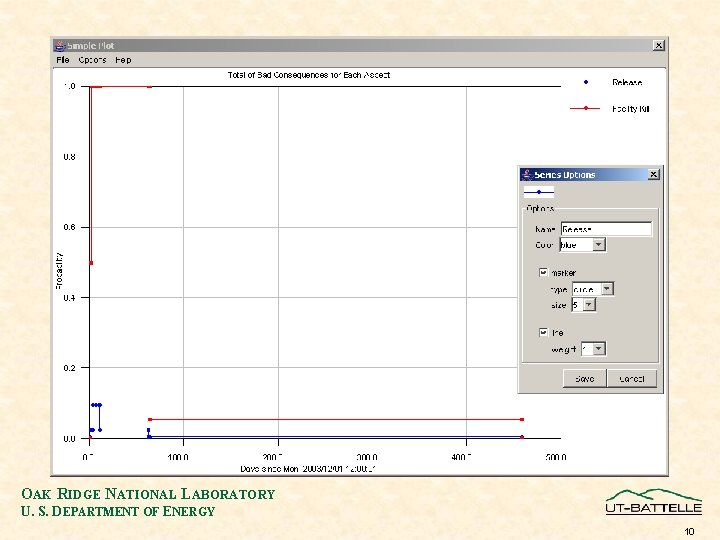Click the Release legend label

pyautogui.click(x=627, y=82)
